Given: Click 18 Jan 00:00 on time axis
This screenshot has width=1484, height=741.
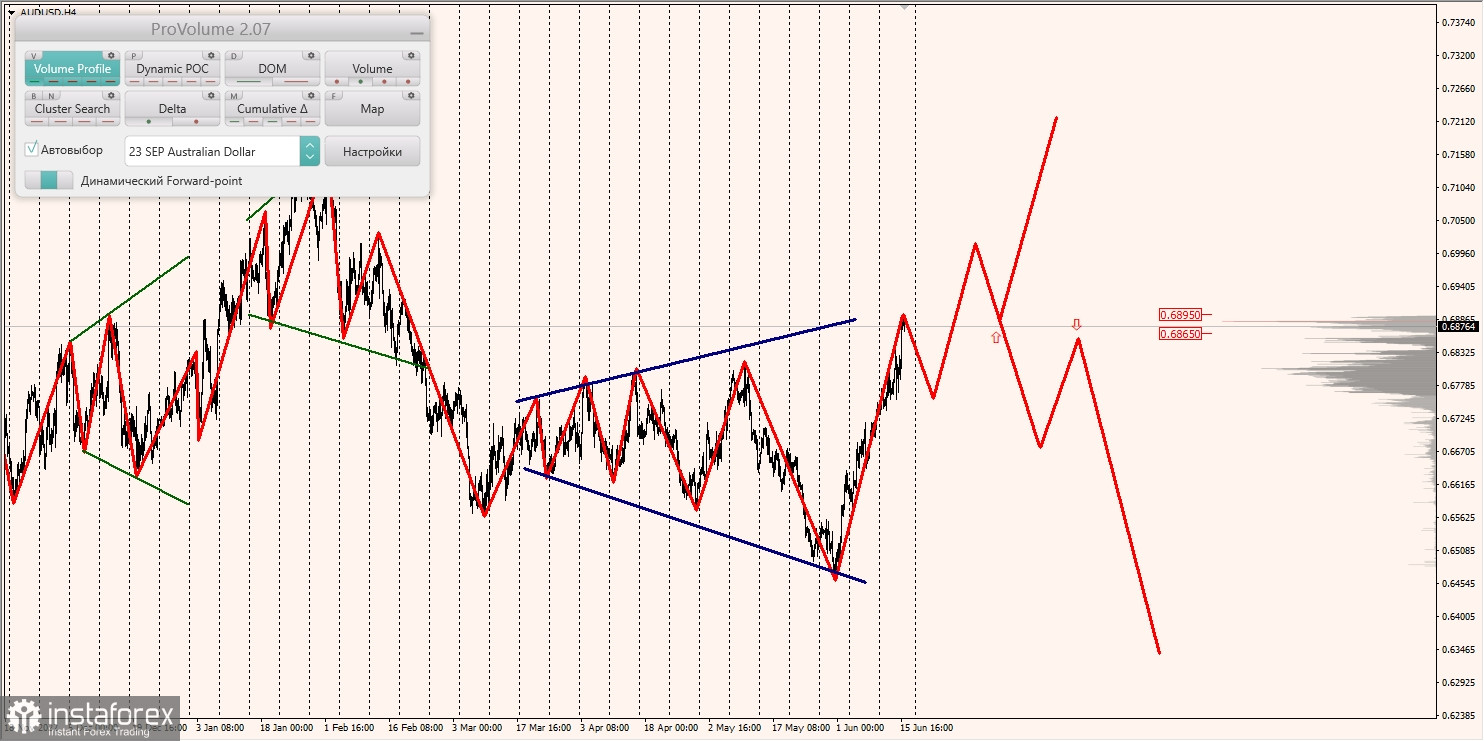Looking at the screenshot, I should pyautogui.click(x=286, y=728).
